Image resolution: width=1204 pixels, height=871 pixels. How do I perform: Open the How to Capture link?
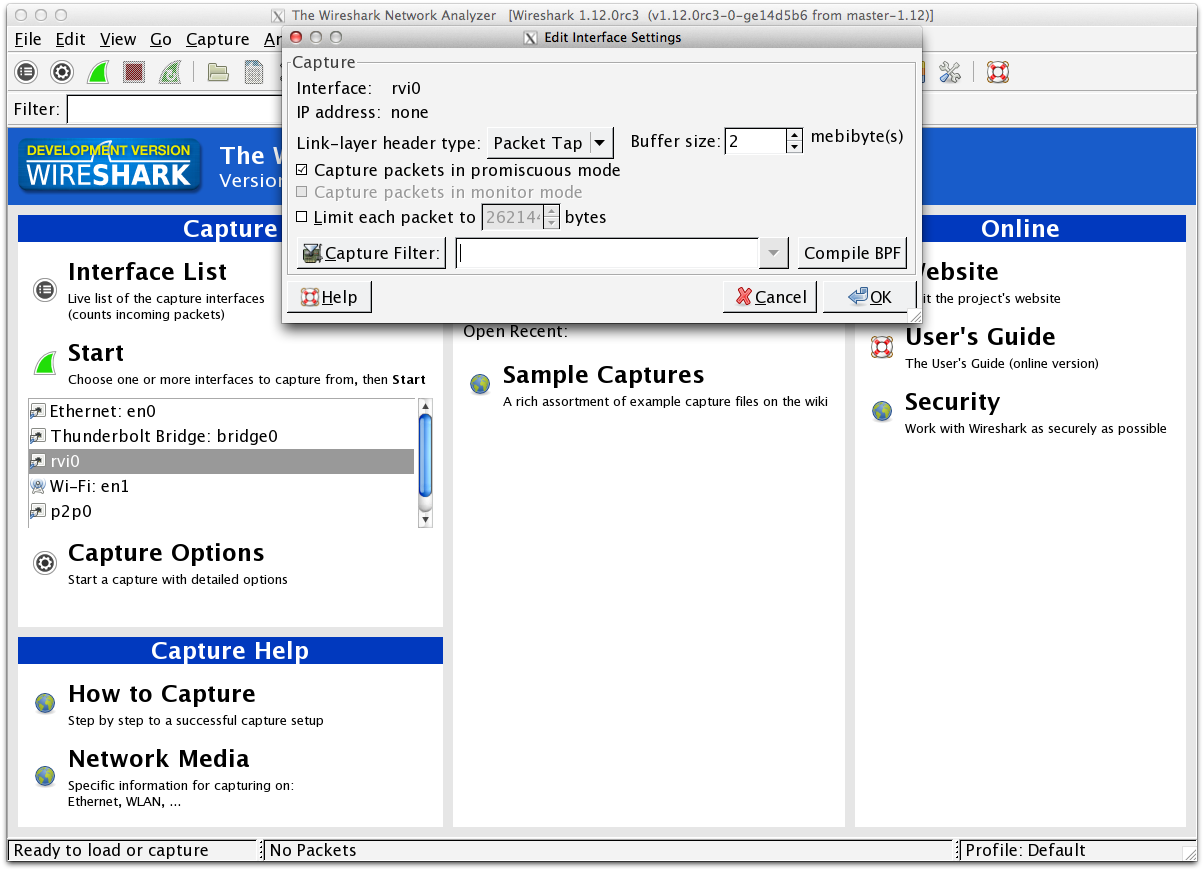pyautogui.click(x=161, y=694)
